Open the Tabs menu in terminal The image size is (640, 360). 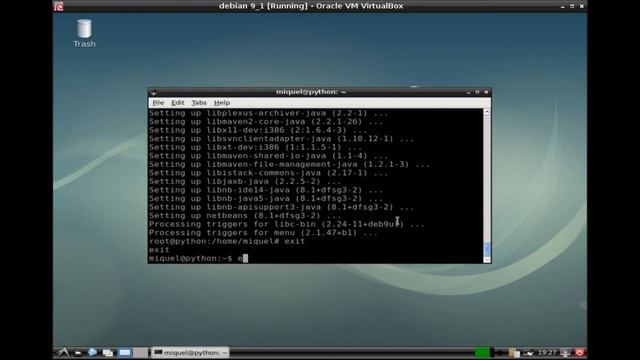point(199,103)
